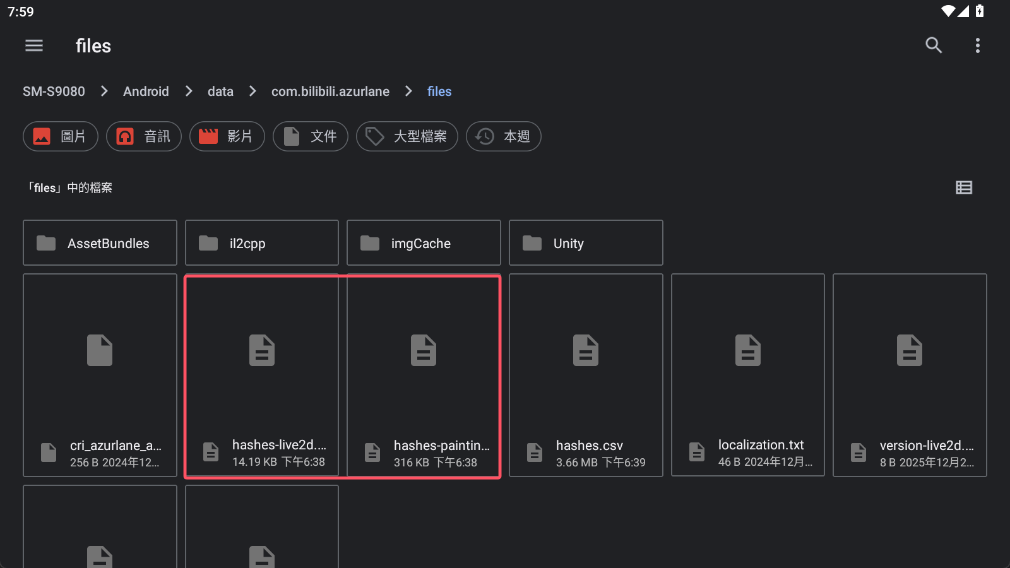Image resolution: width=1010 pixels, height=568 pixels.
Task: Filter by 影片 videos chip
Action: coord(227,137)
